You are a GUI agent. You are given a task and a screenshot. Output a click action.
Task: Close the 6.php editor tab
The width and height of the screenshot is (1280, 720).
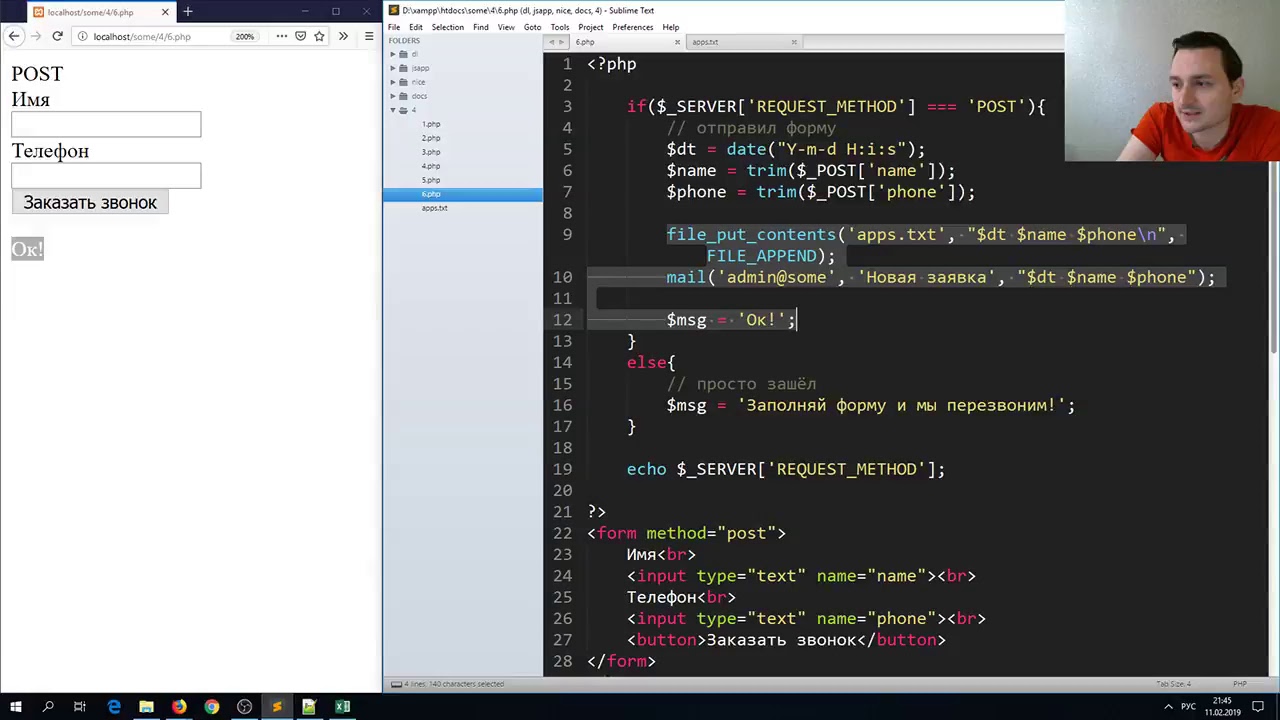tap(677, 42)
